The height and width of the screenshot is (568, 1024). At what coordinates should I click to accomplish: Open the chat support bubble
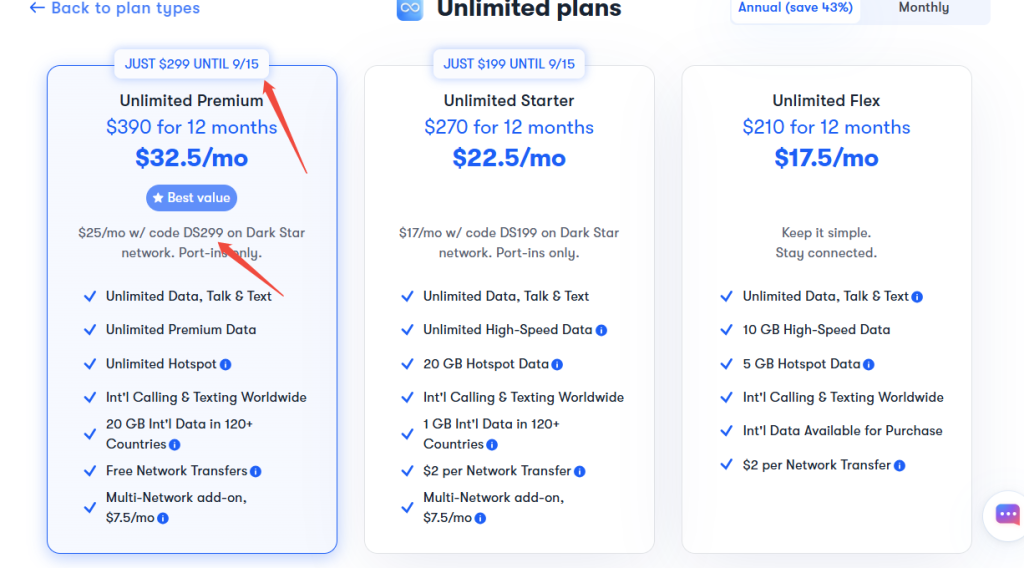1007,515
